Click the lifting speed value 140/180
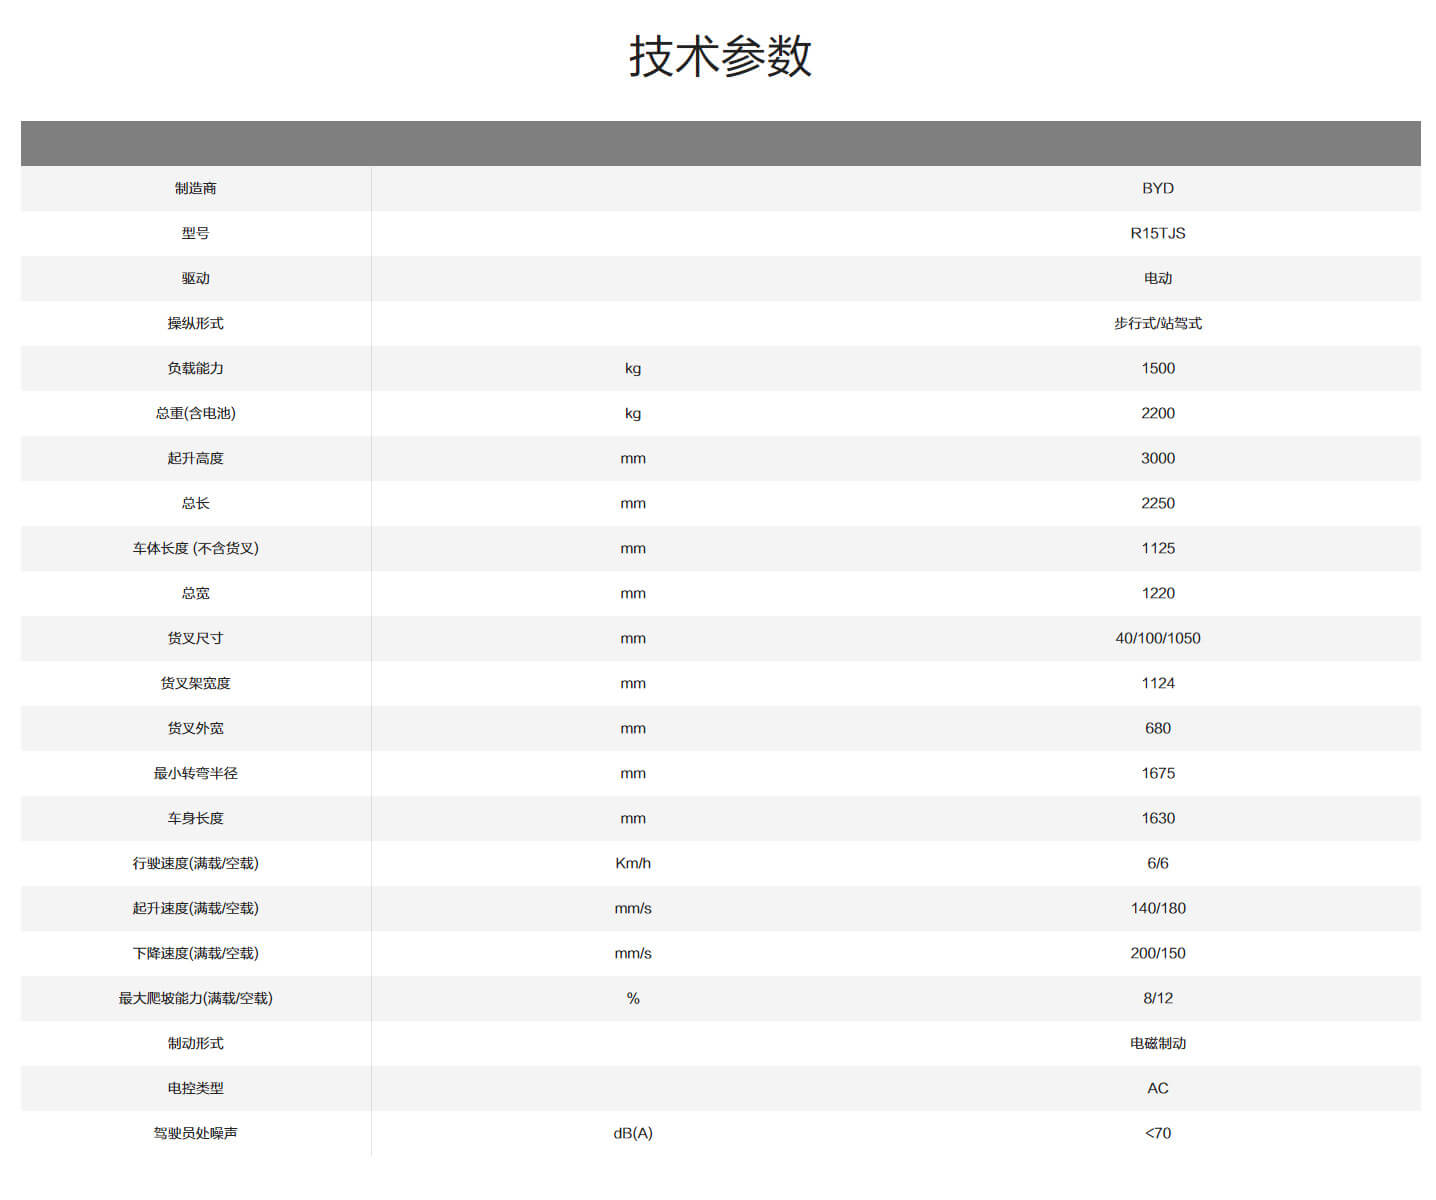 [1157, 908]
